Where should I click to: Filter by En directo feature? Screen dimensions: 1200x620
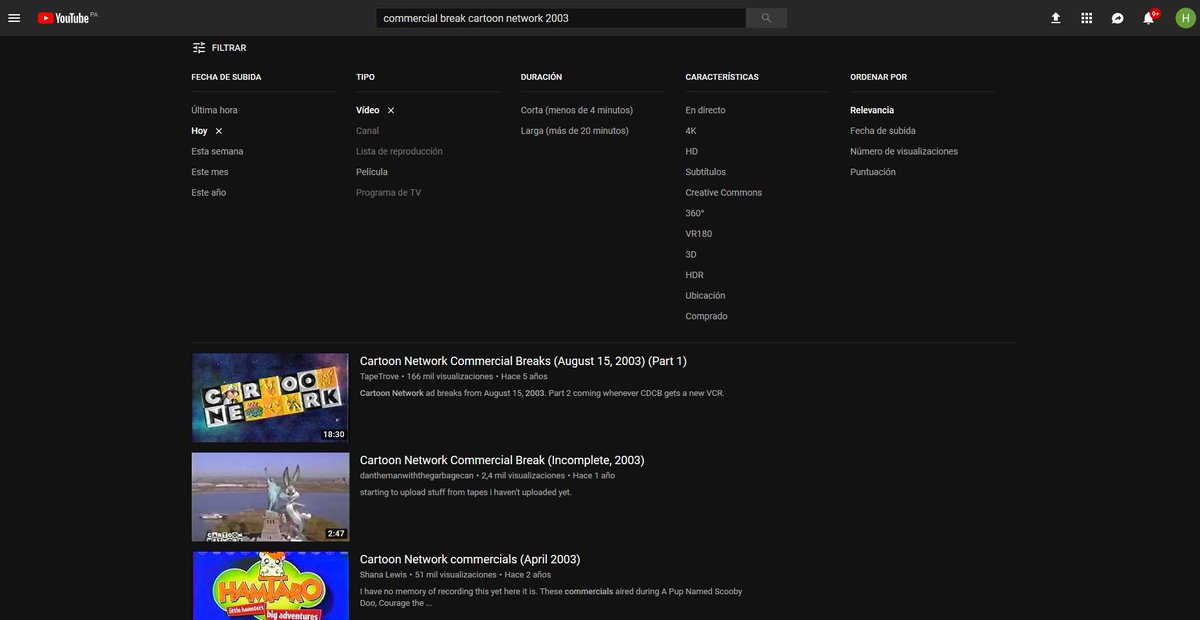click(x=706, y=110)
